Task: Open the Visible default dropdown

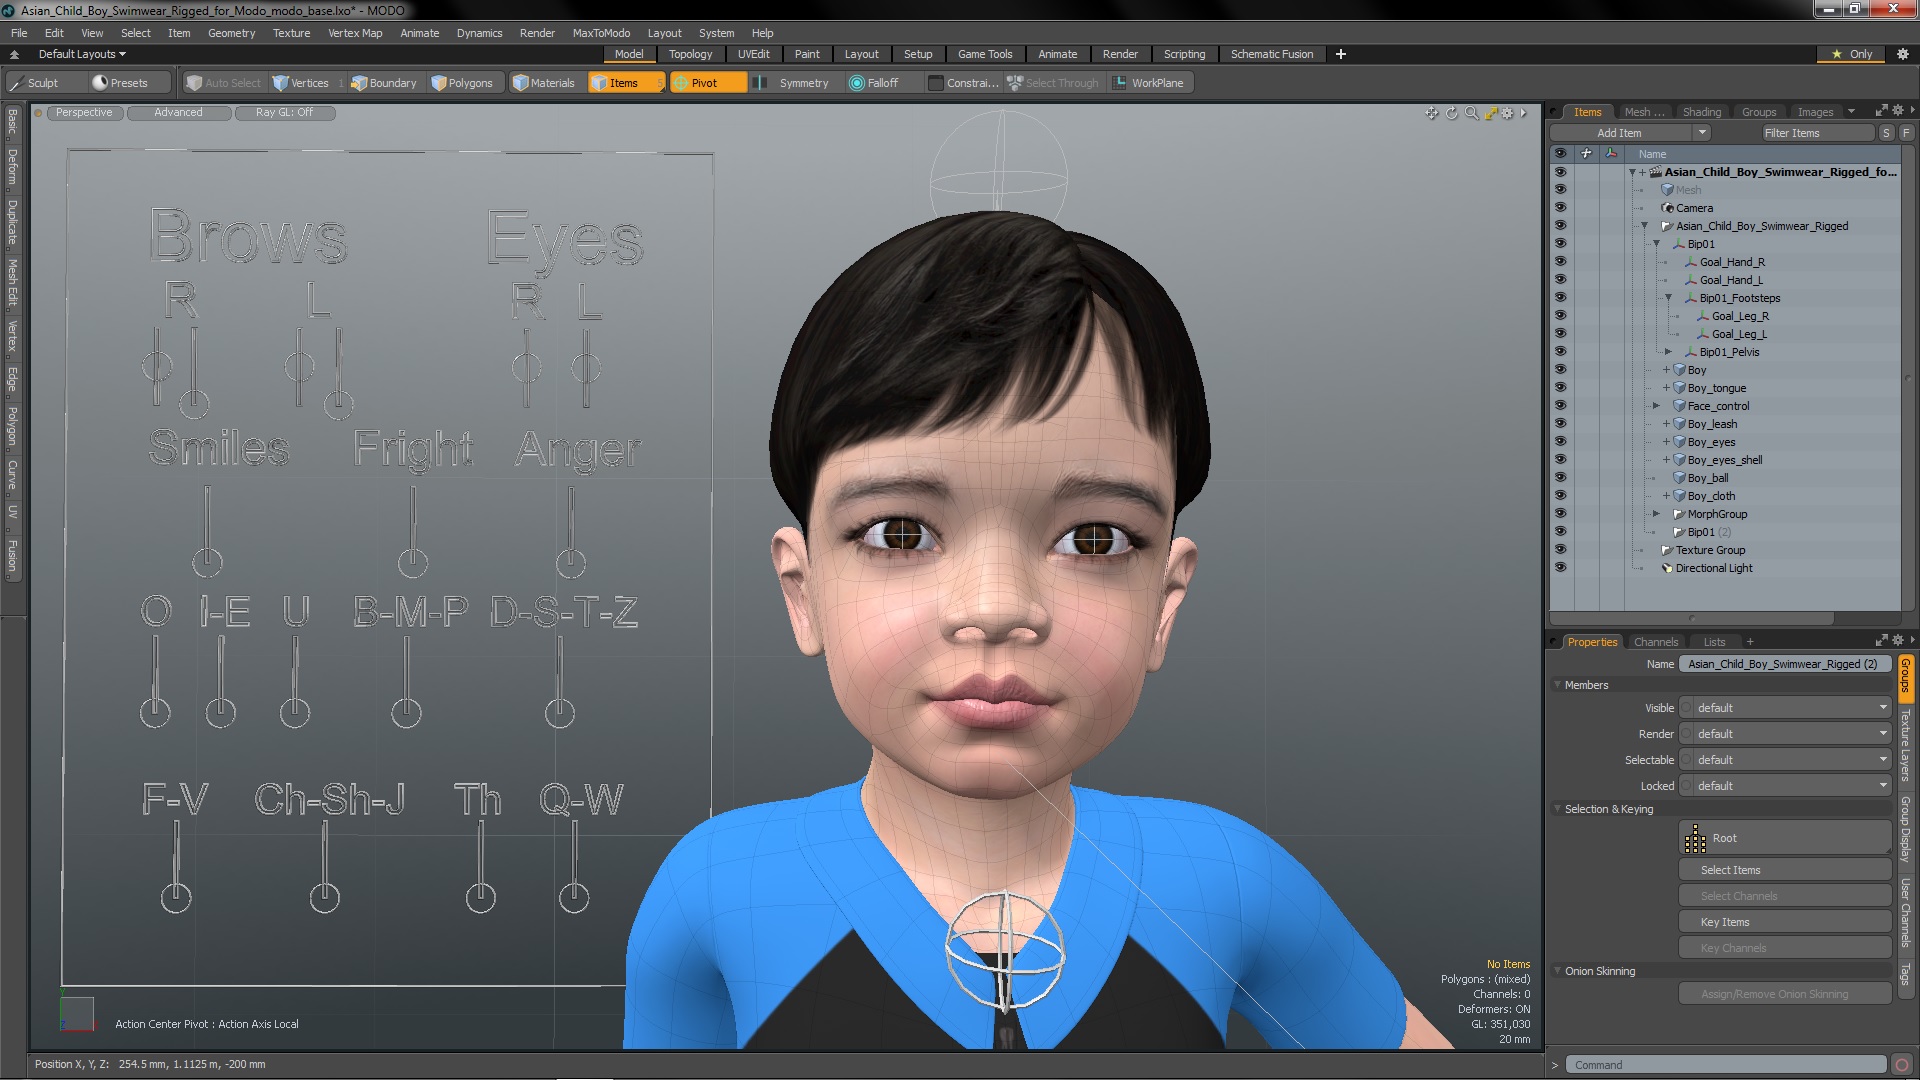Action: click(1785, 708)
